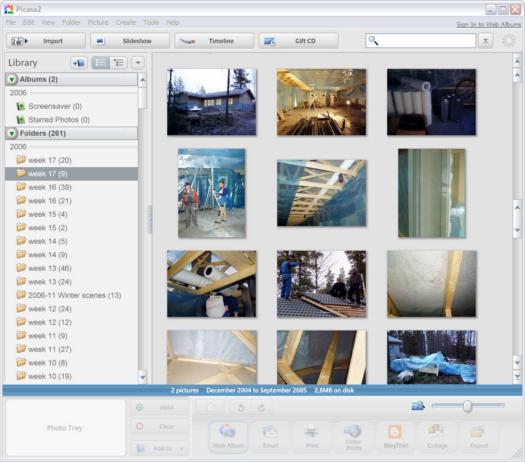Open the Add to dropdown
Viewport: 525px width, 462px height.
(159, 448)
